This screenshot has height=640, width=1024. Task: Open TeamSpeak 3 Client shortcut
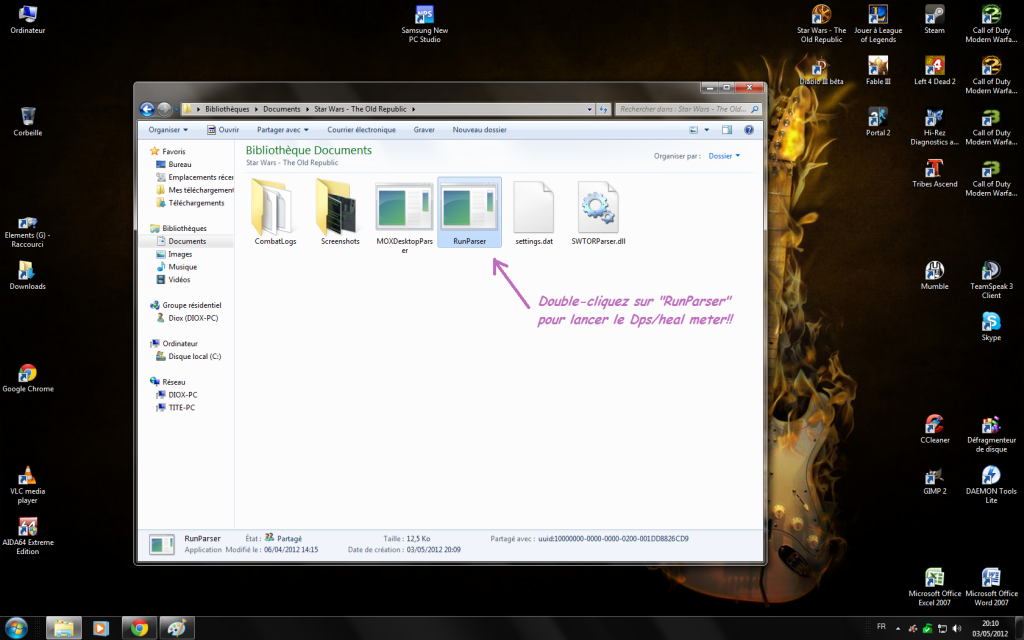click(x=991, y=280)
